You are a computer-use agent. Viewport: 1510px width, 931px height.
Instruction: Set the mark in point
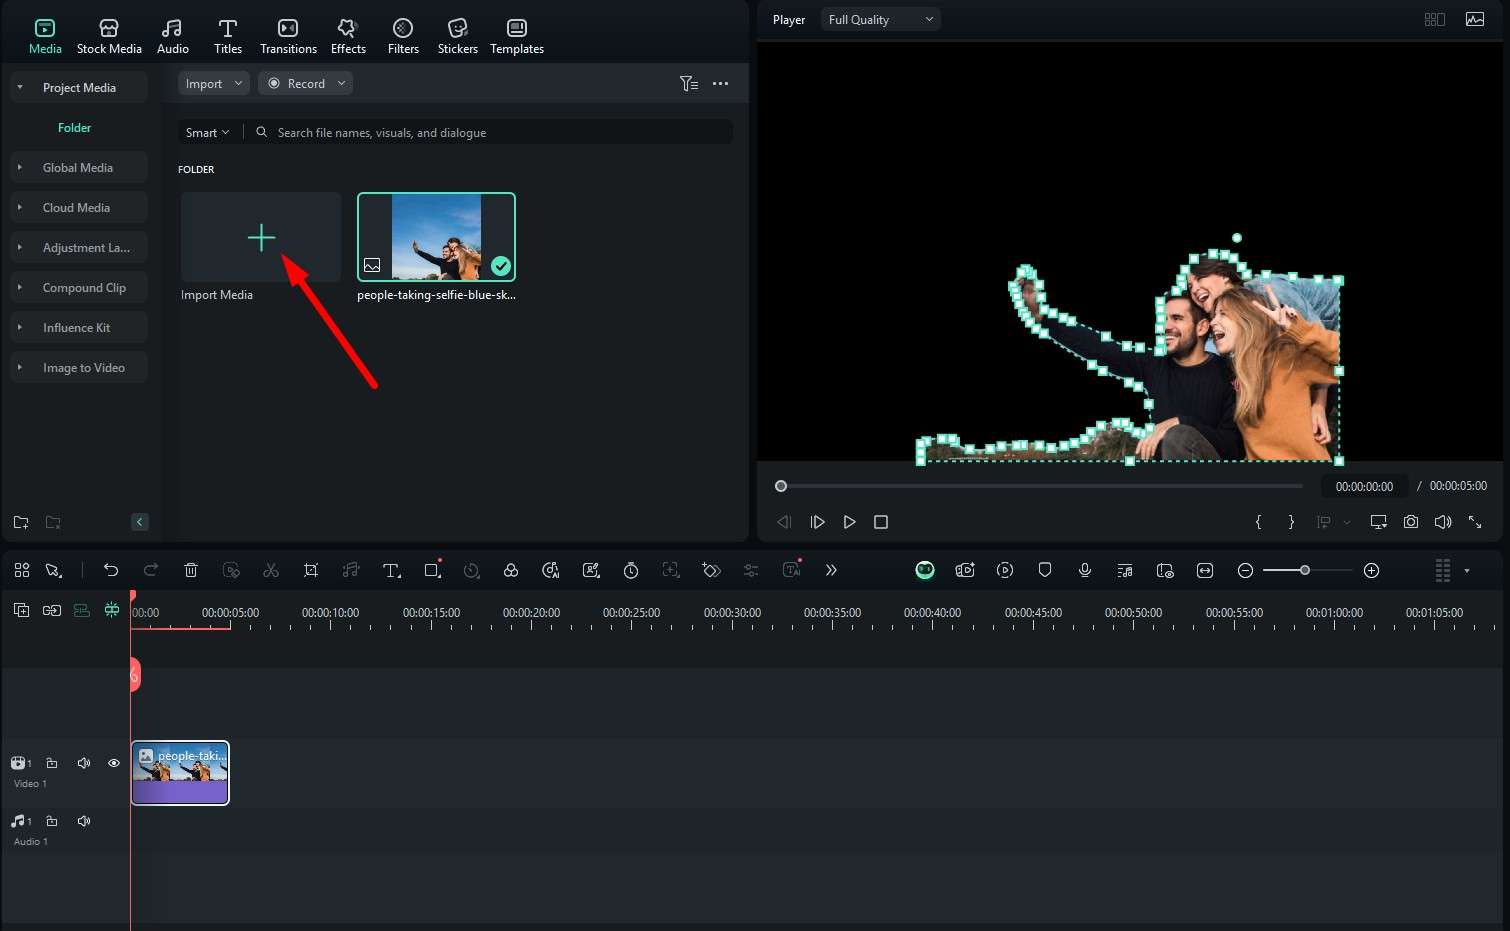[1258, 522]
